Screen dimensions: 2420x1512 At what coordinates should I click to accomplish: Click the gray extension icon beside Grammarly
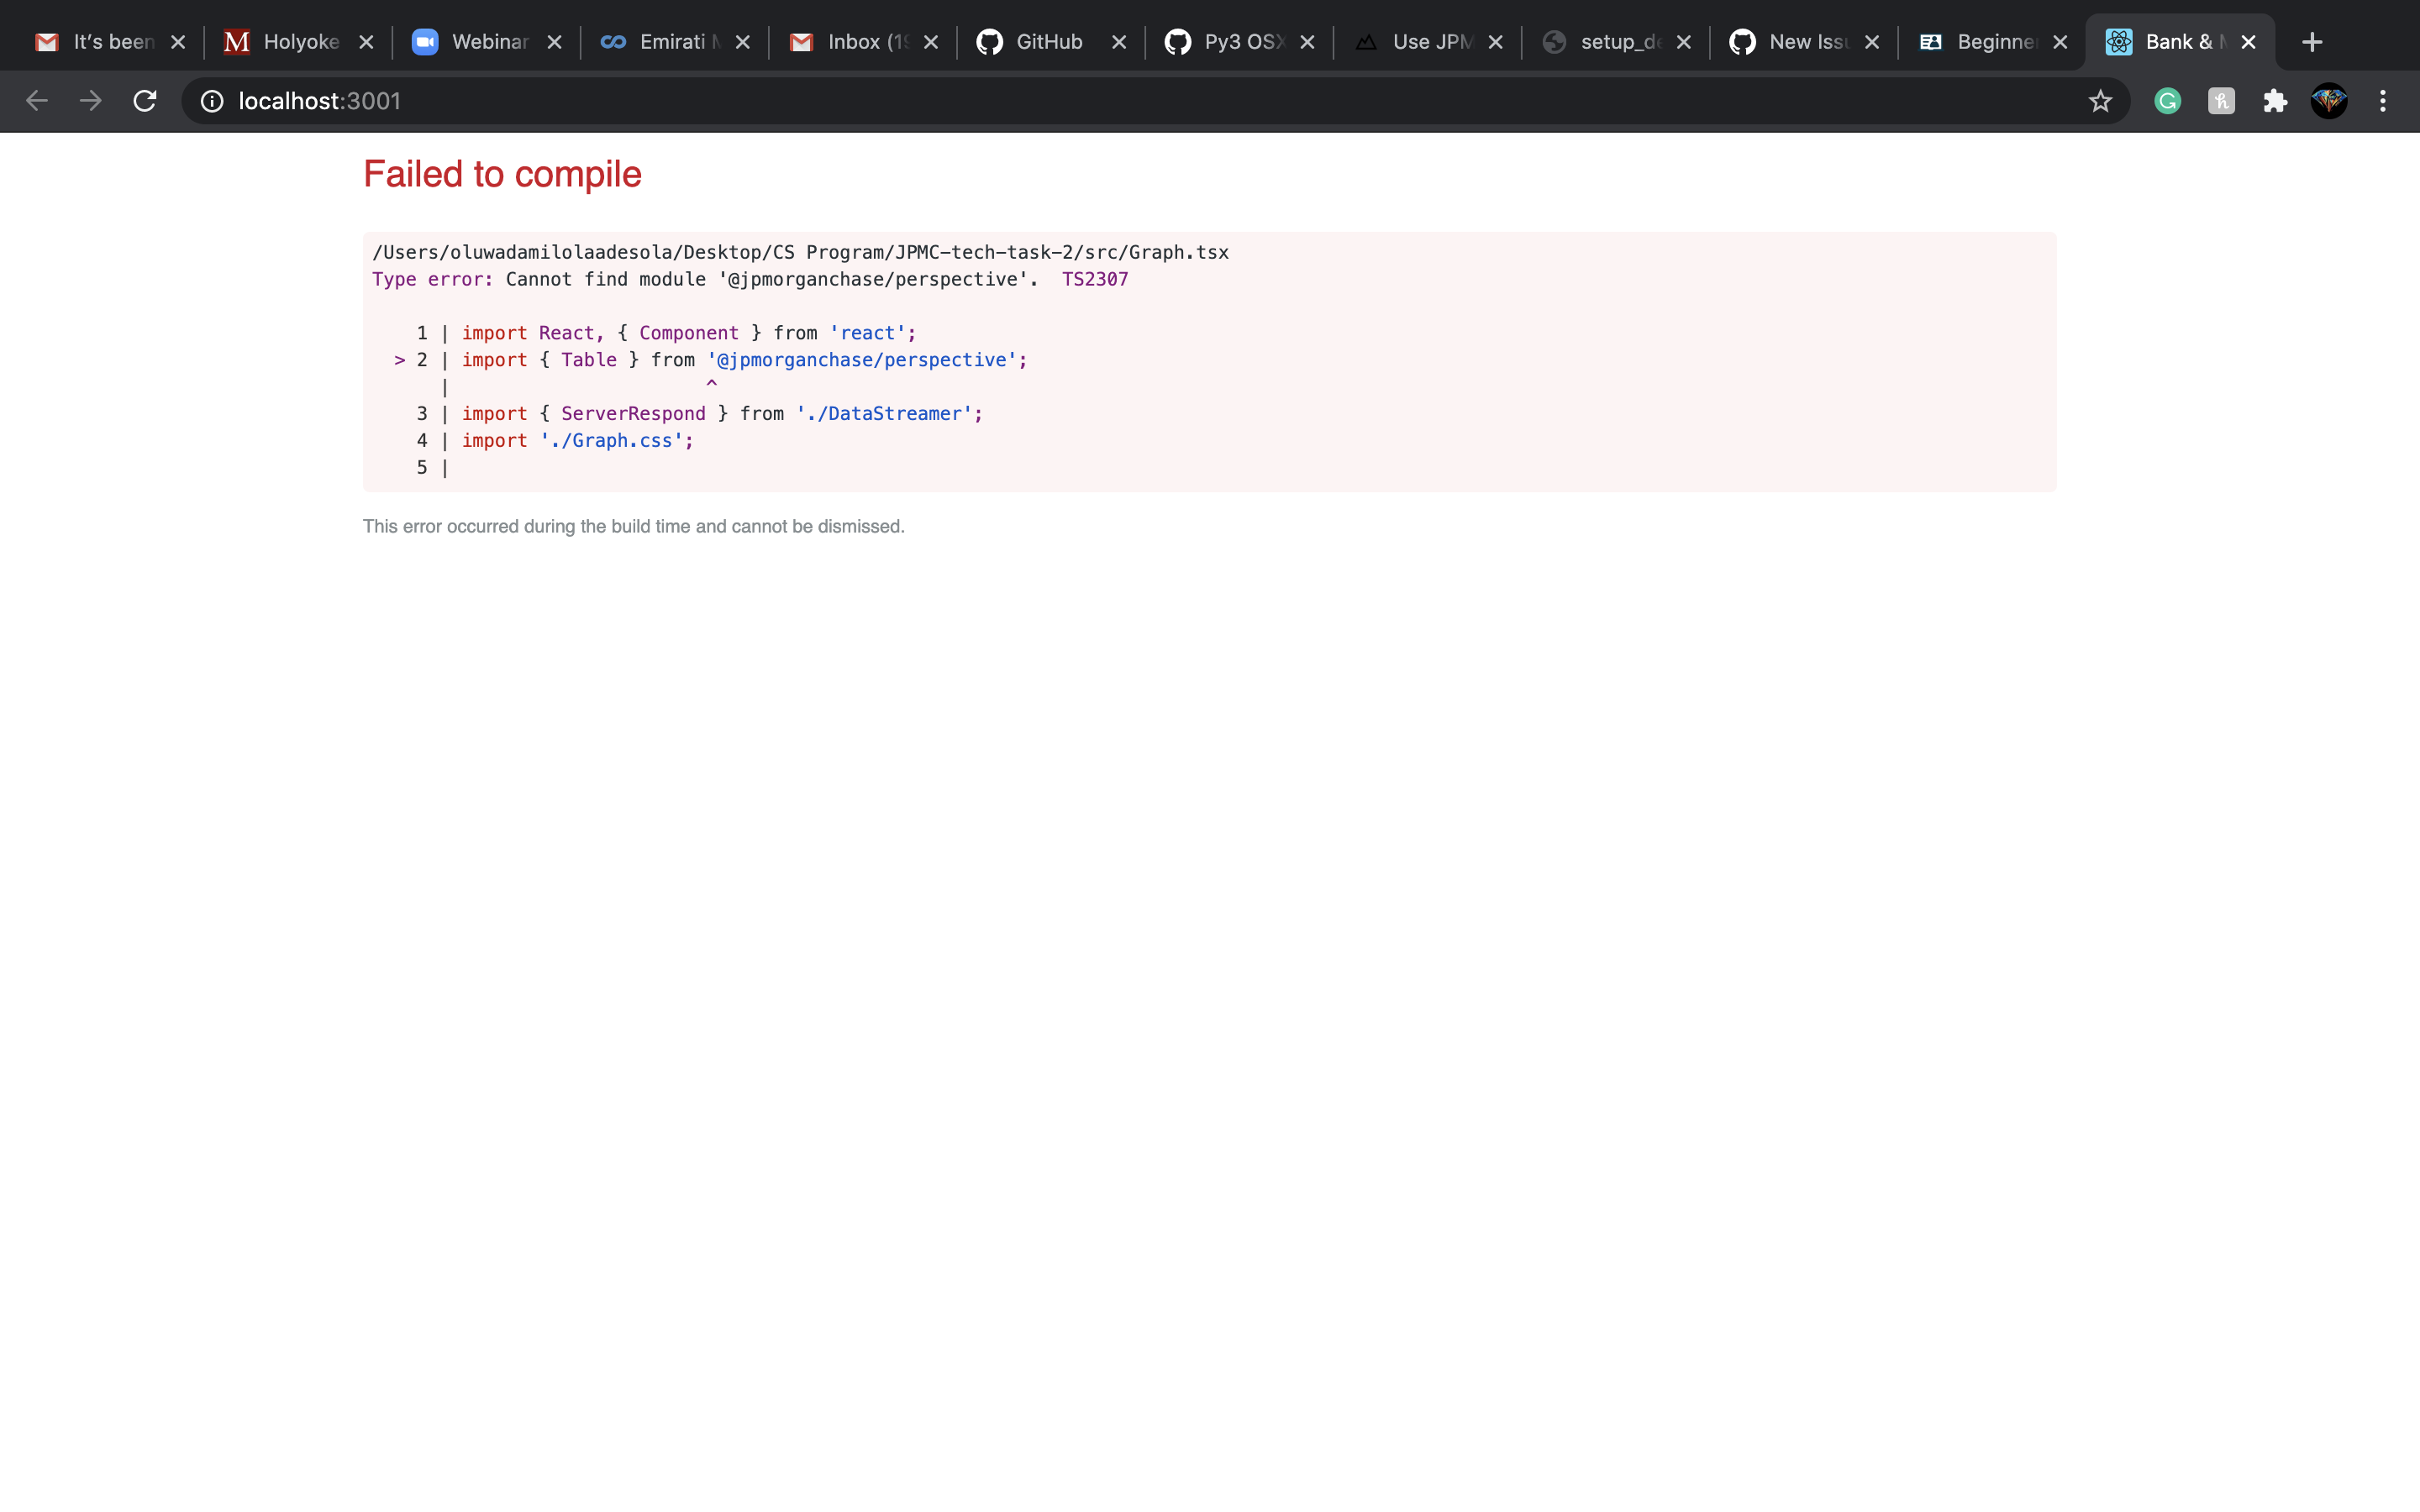(x=2221, y=101)
